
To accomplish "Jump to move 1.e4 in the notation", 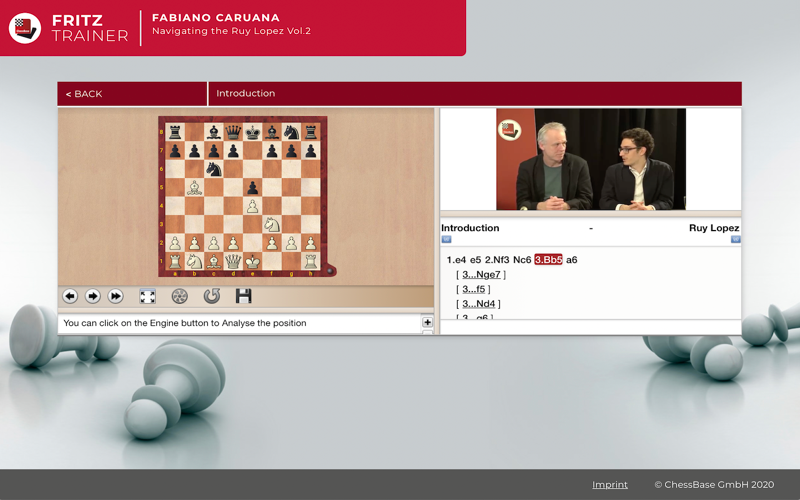I will pyautogui.click(x=456, y=260).
